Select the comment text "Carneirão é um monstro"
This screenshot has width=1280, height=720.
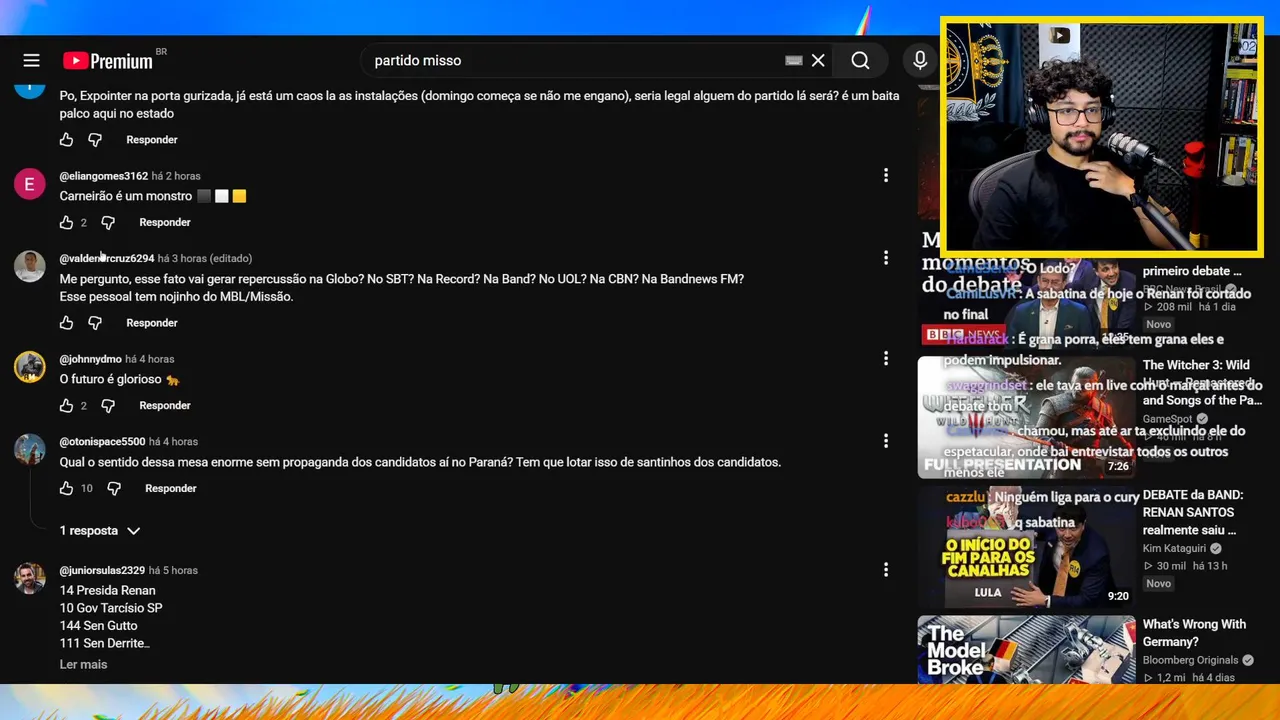[126, 197]
